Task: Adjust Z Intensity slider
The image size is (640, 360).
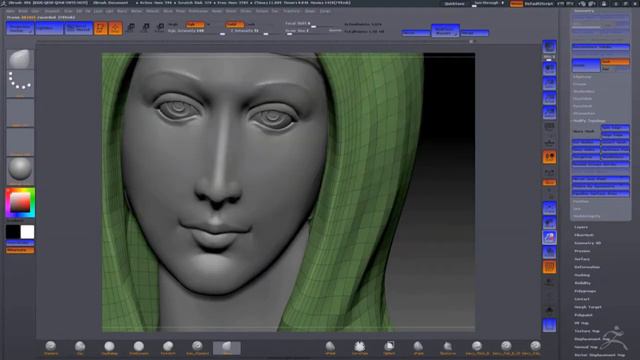Action: coord(248,31)
